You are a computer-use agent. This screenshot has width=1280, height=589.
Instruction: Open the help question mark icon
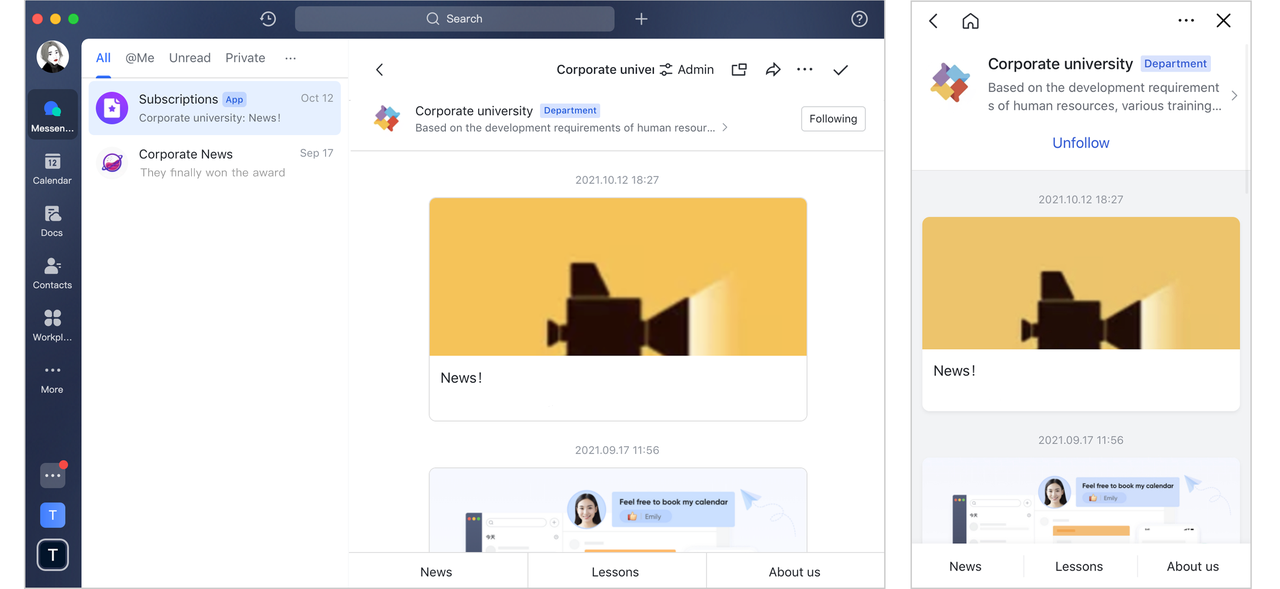pyautogui.click(x=859, y=19)
